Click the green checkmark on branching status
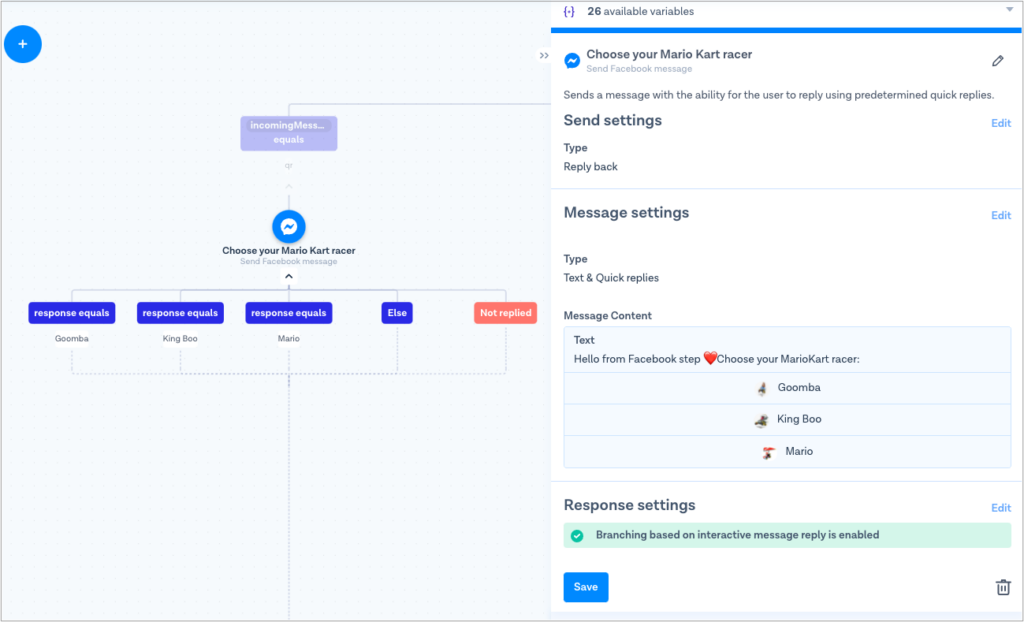 point(578,535)
